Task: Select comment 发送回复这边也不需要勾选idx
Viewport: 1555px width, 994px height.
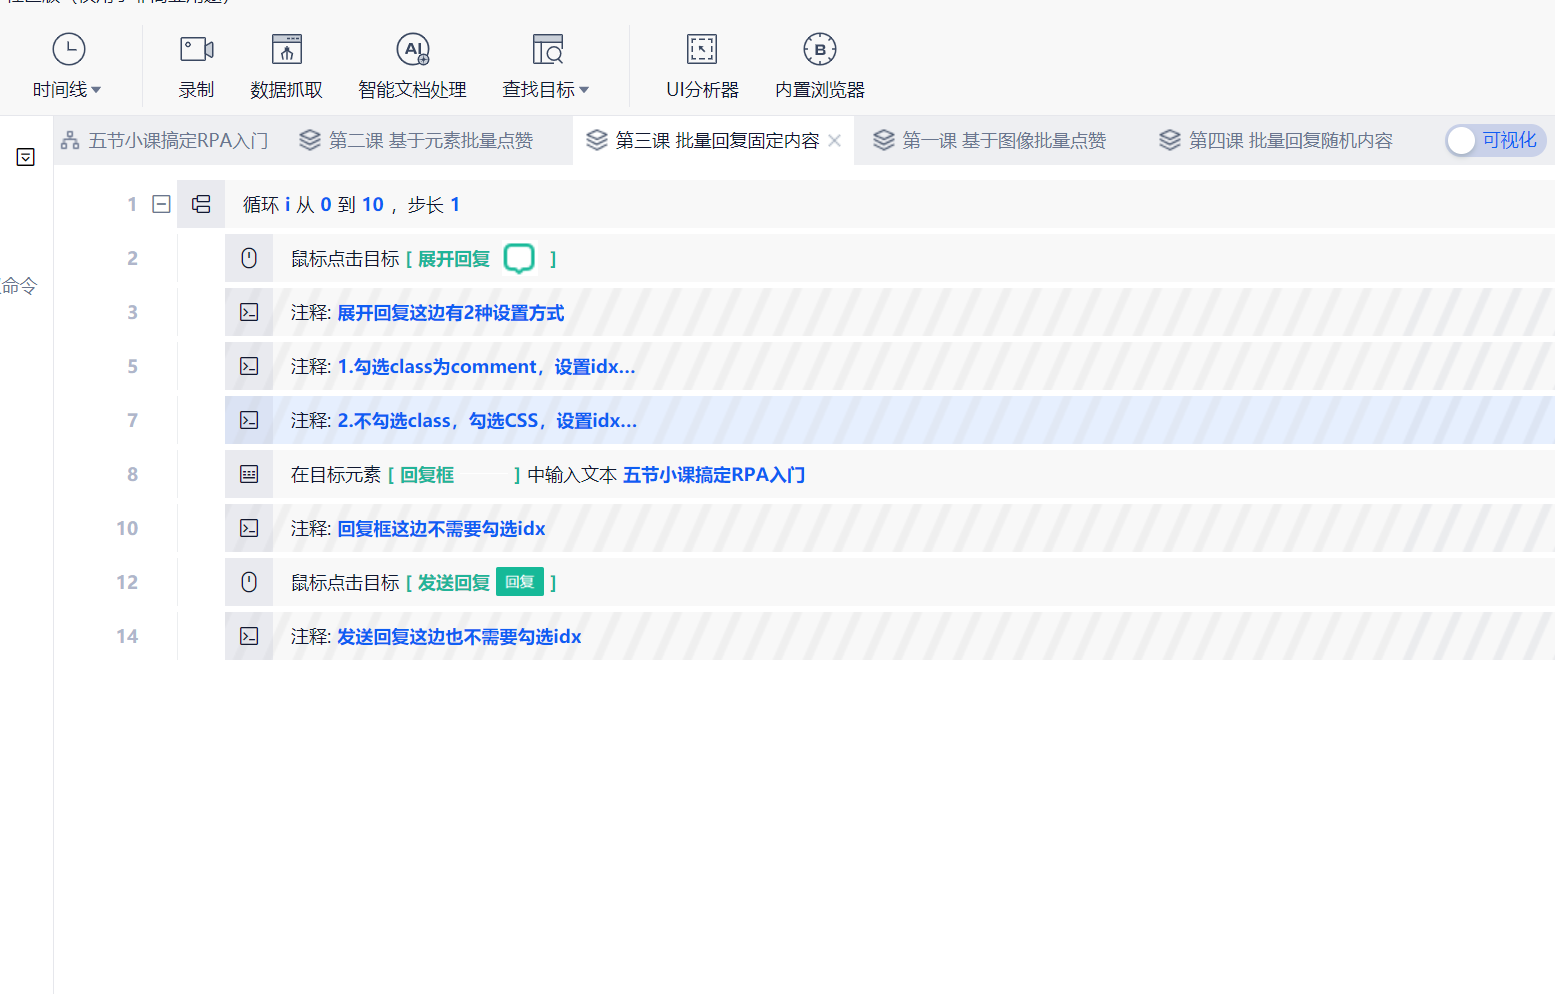Action: [459, 637]
